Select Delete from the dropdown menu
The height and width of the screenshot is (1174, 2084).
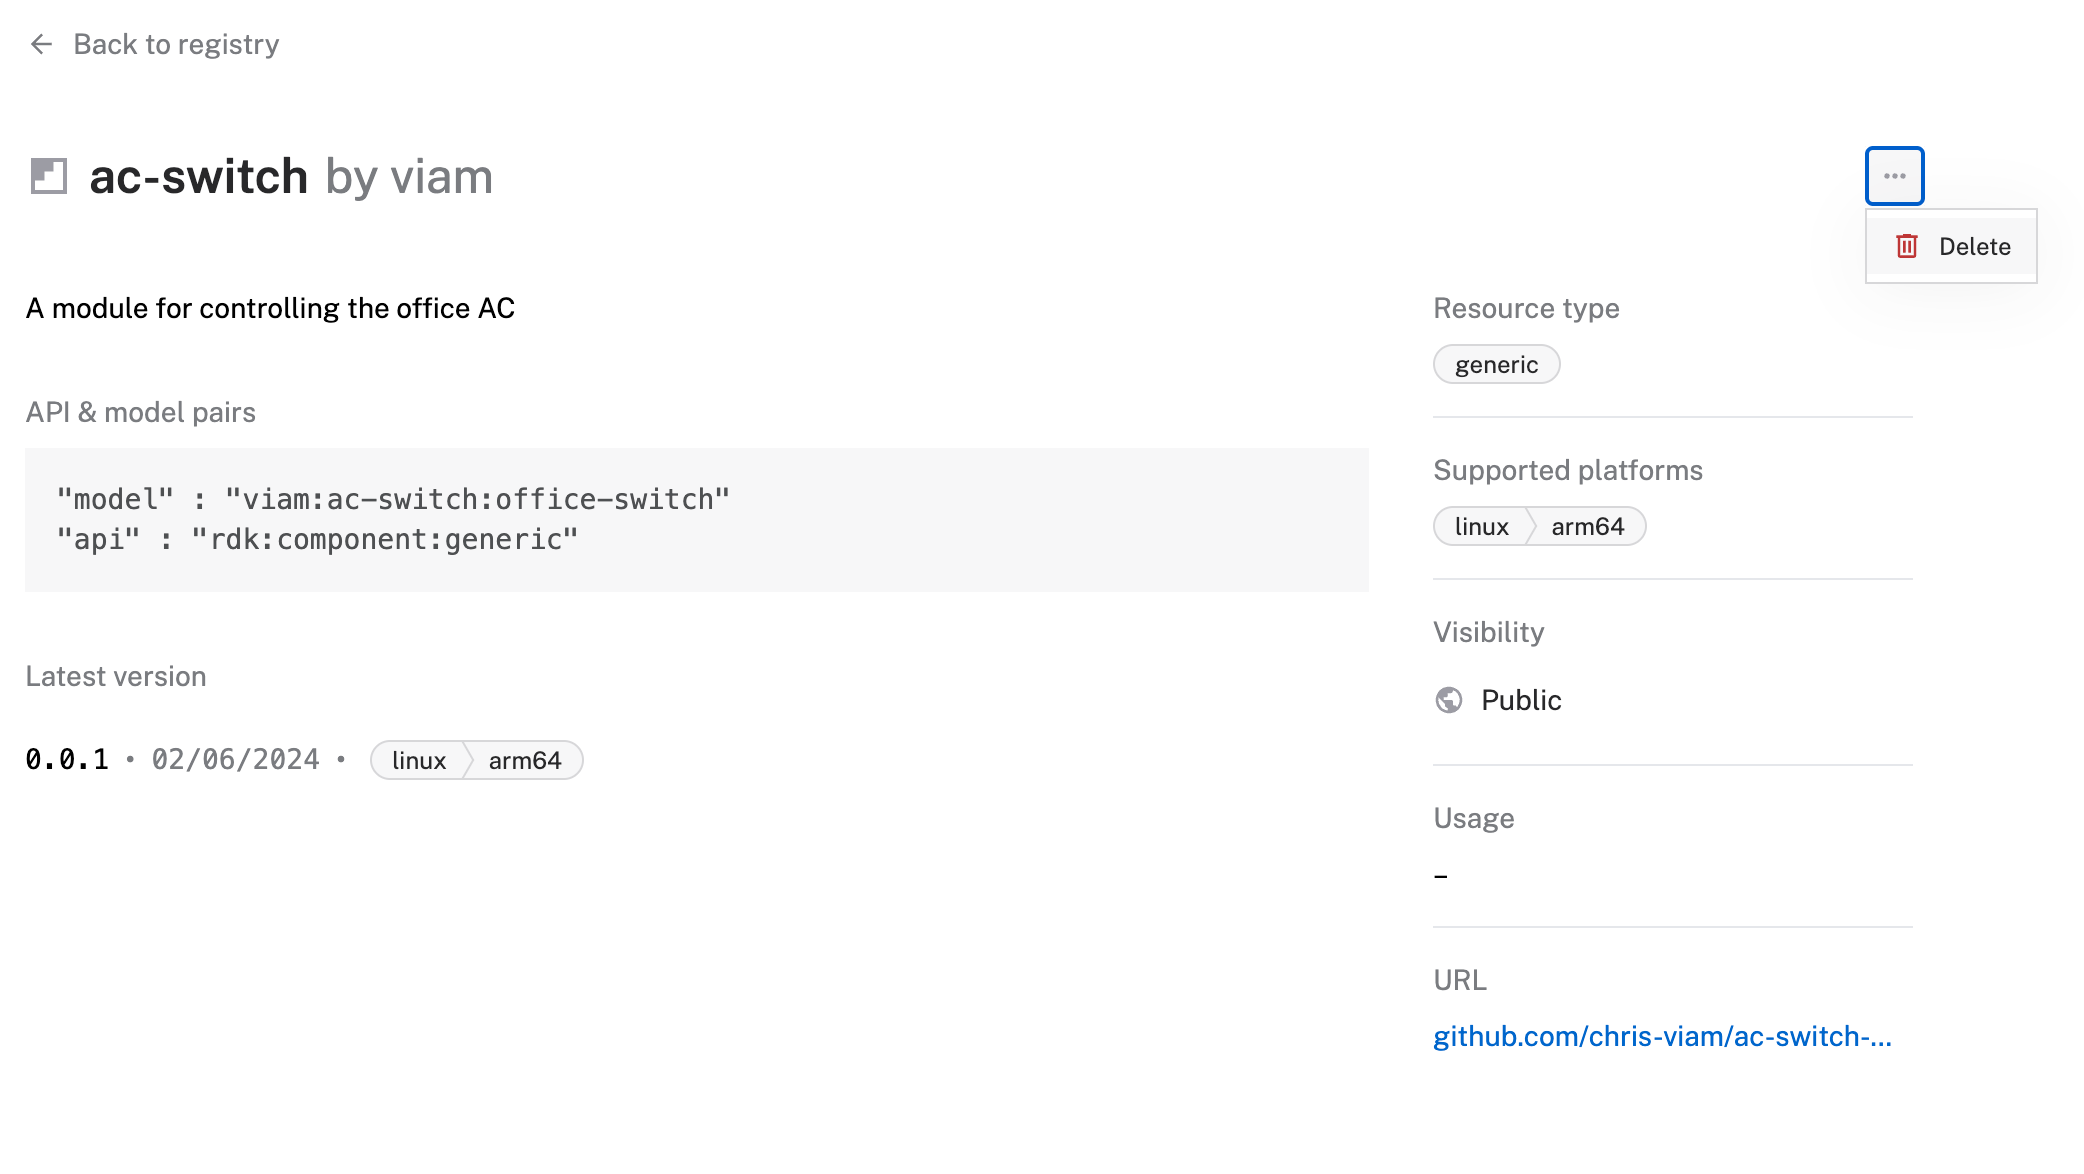pyautogui.click(x=1973, y=247)
